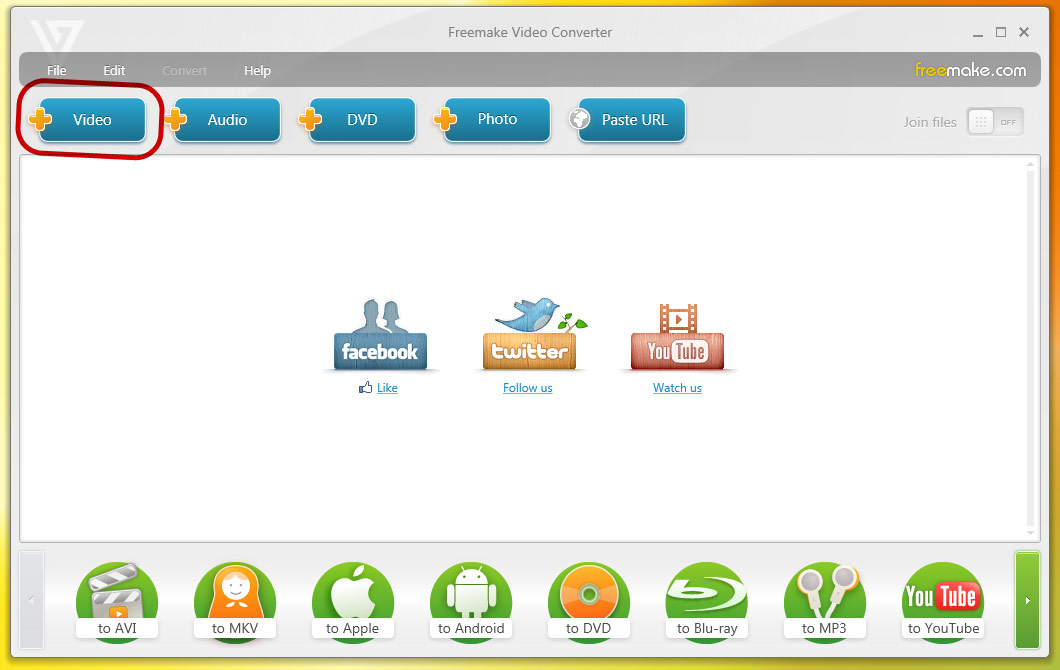The image size is (1060, 670).
Task: Open the File menu
Action: pos(57,71)
